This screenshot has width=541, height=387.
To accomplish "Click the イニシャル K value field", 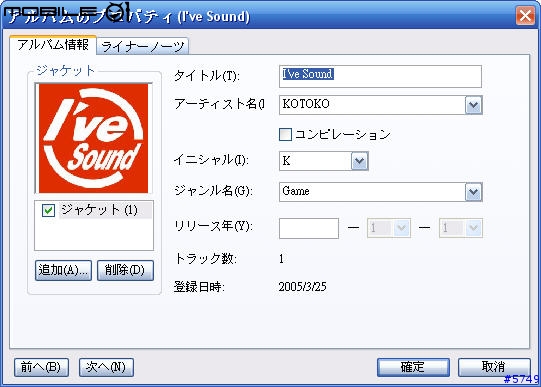I will pyautogui.click(x=315, y=161).
